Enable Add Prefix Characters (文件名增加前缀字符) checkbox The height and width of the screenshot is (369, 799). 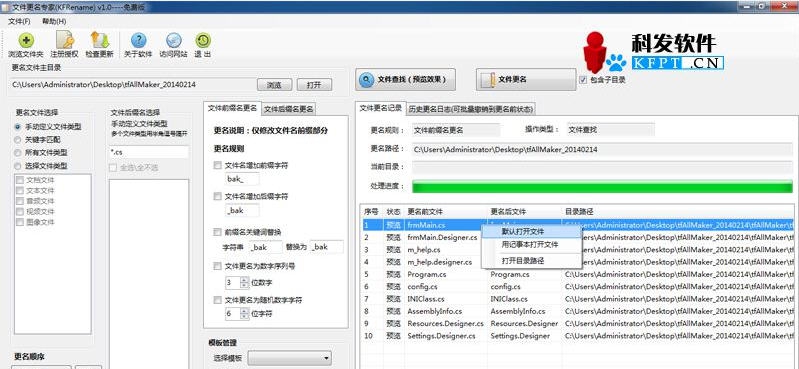pyautogui.click(x=218, y=165)
